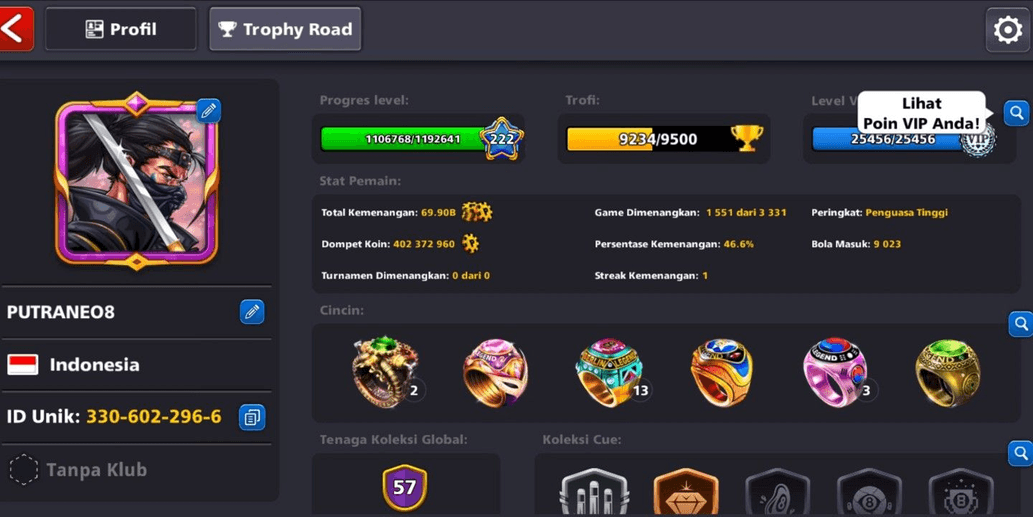Open the samurai avatar picture
Screen dimensions: 1033x517
click(x=136, y=181)
